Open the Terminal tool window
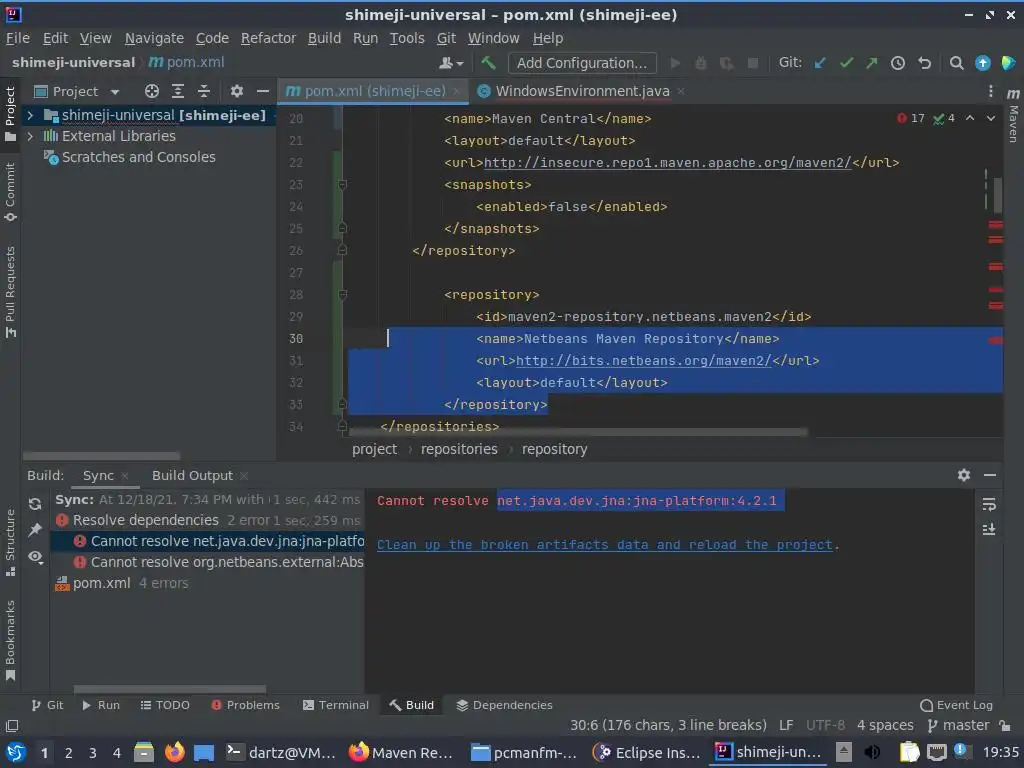The image size is (1024, 768). pos(336,705)
